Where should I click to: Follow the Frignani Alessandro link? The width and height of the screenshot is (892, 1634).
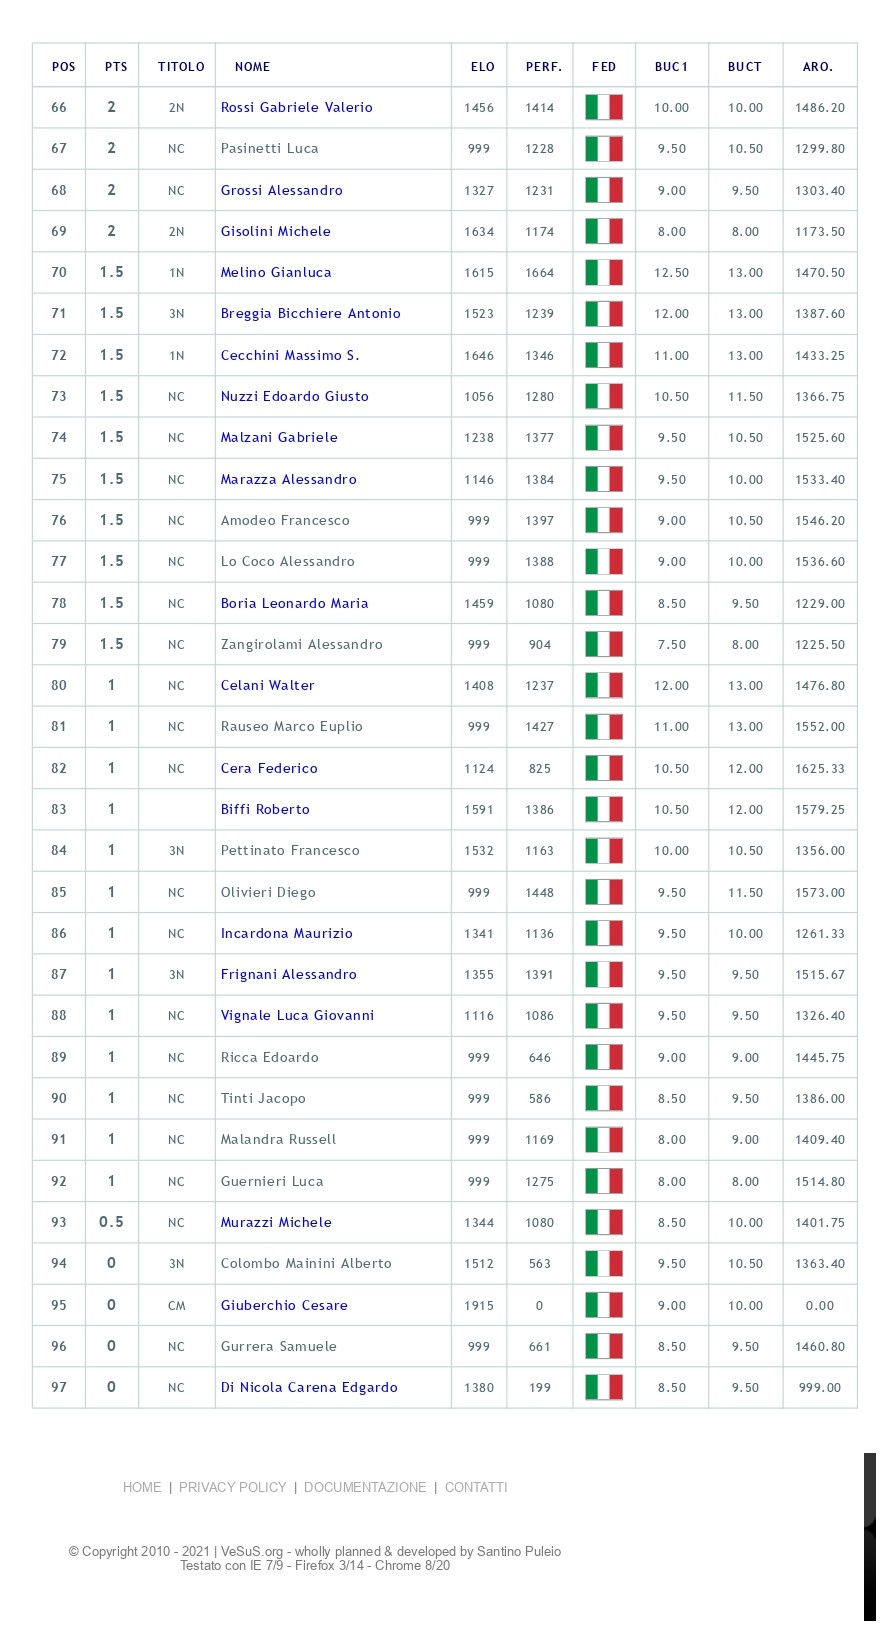pyautogui.click(x=288, y=974)
